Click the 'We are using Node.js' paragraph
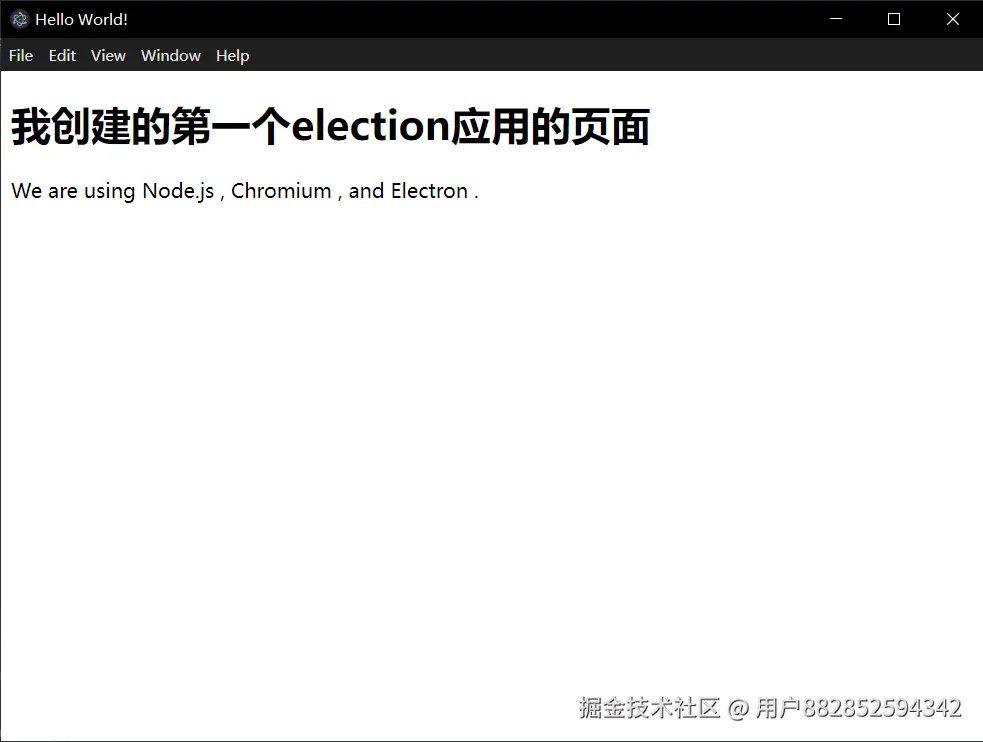 (x=245, y=191)
